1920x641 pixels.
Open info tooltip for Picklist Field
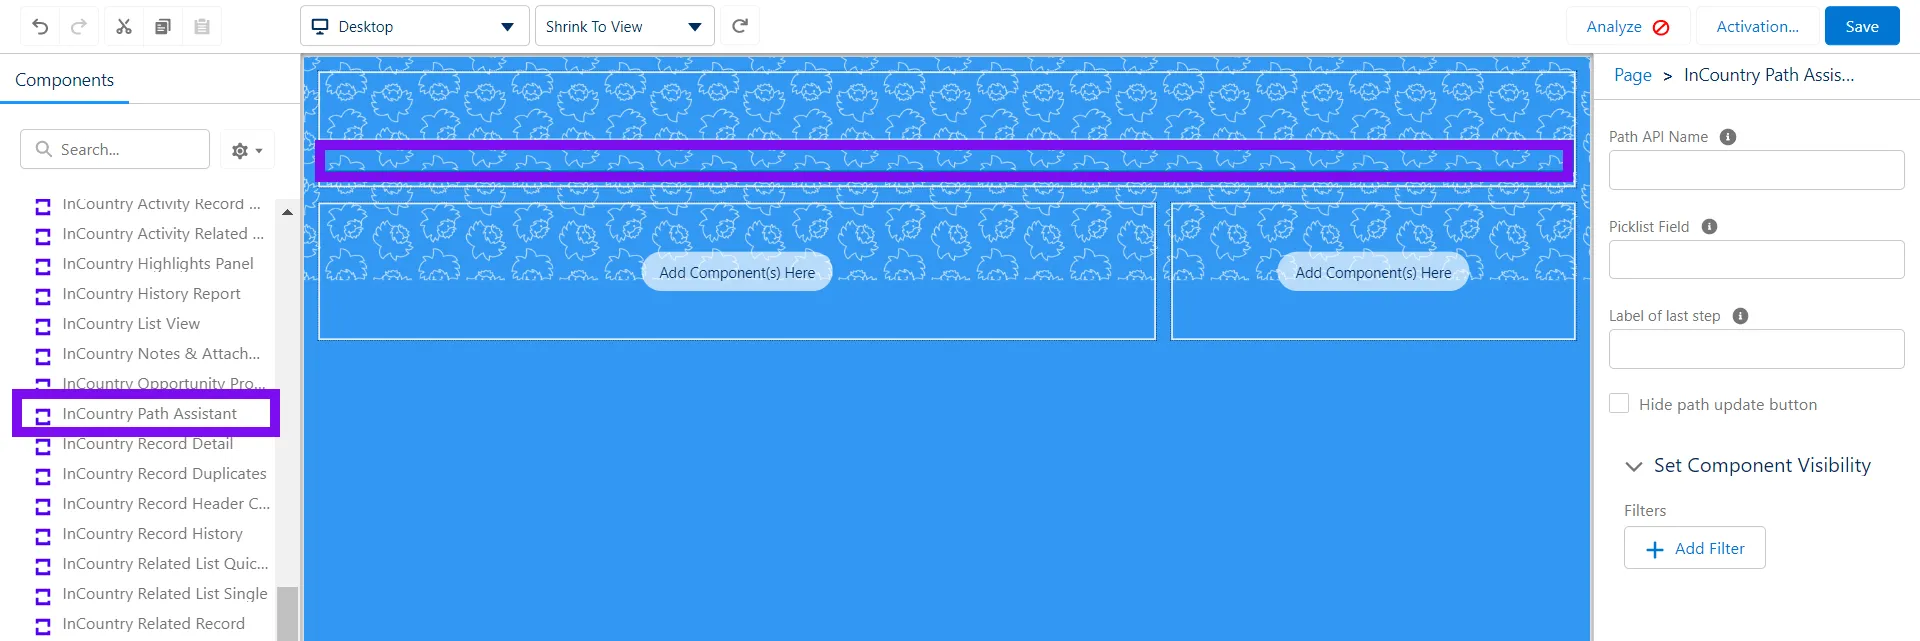click(x=1709, y=227)
